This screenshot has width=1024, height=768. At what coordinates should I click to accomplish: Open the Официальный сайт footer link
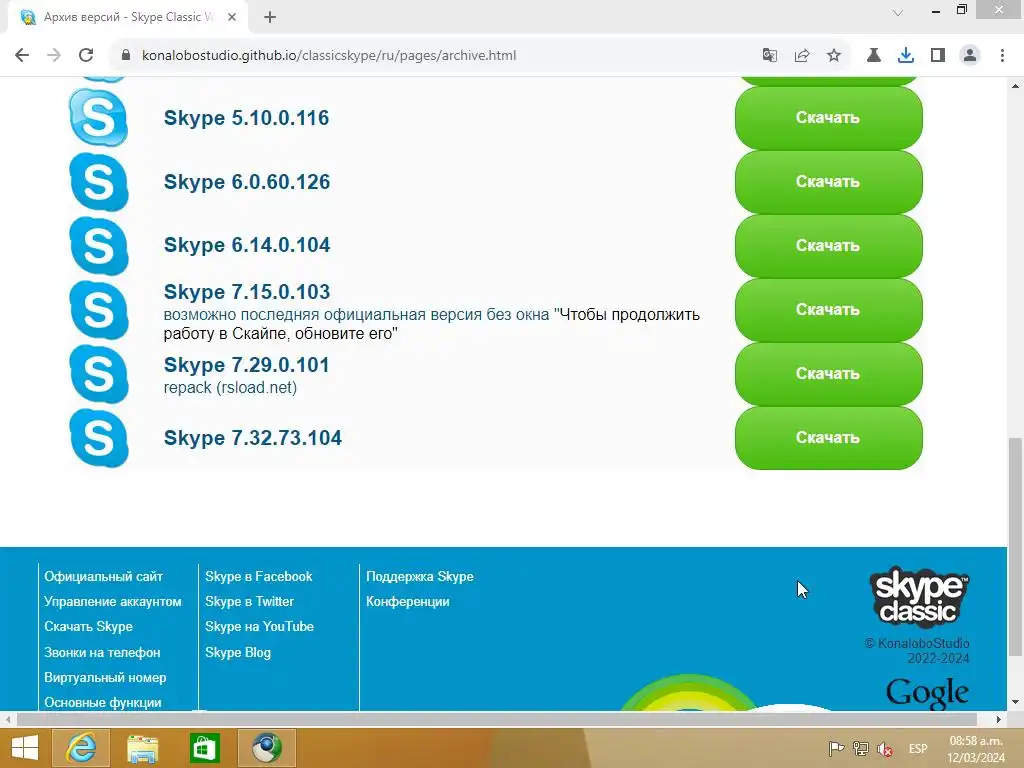103,577
